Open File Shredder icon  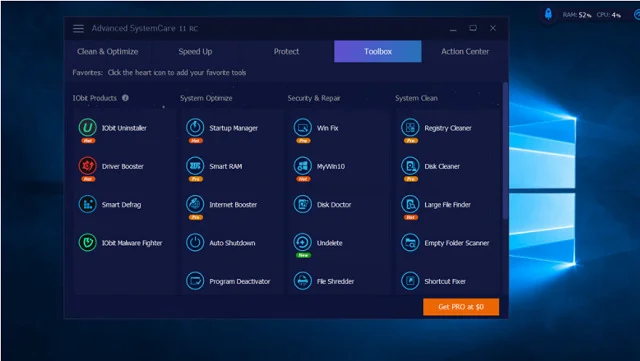point(302,281)
